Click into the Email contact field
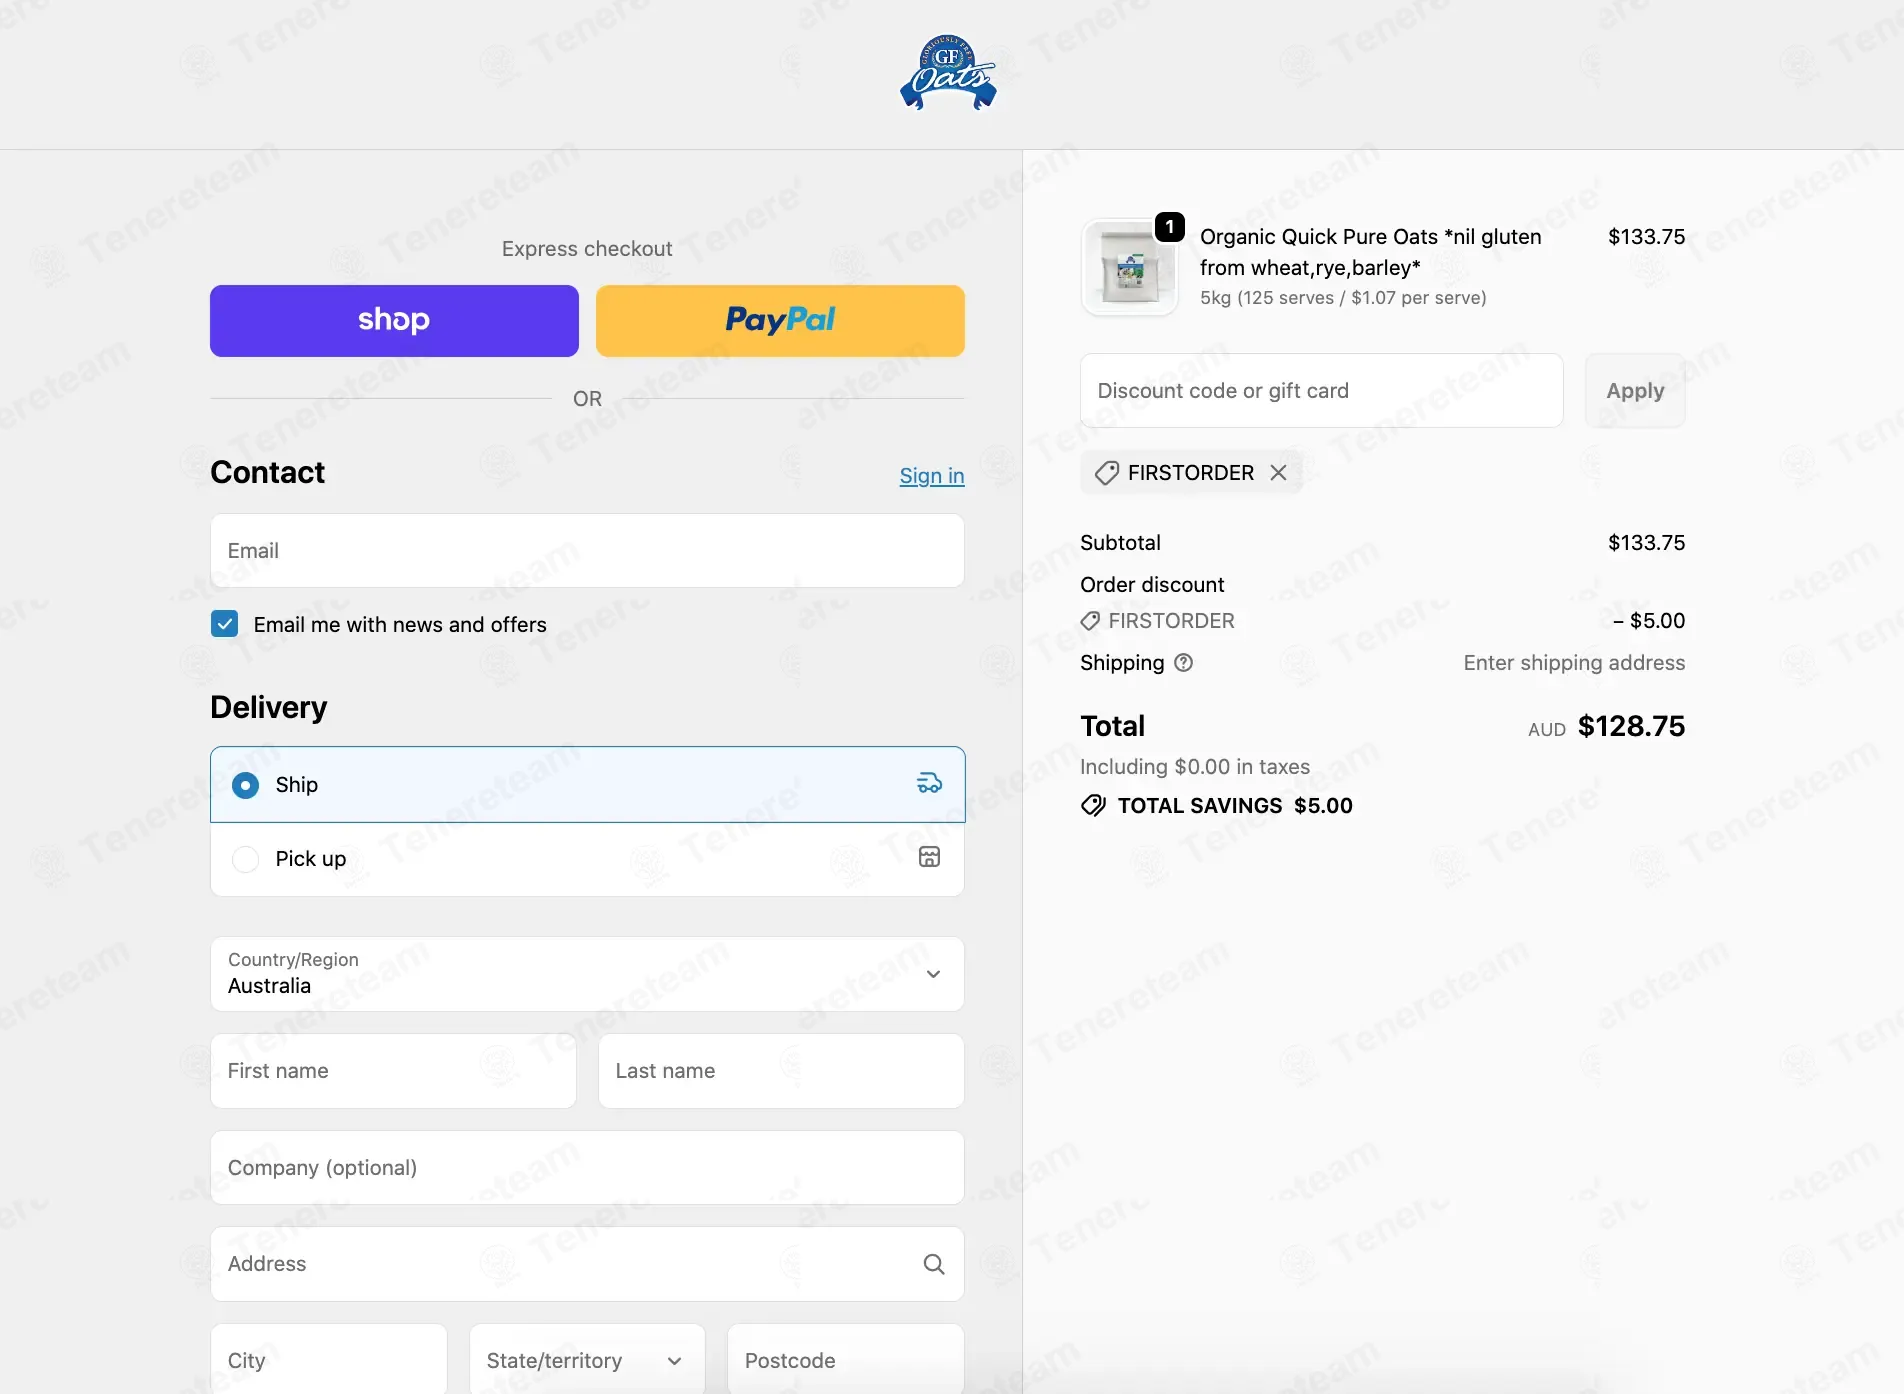 point(588,551)
